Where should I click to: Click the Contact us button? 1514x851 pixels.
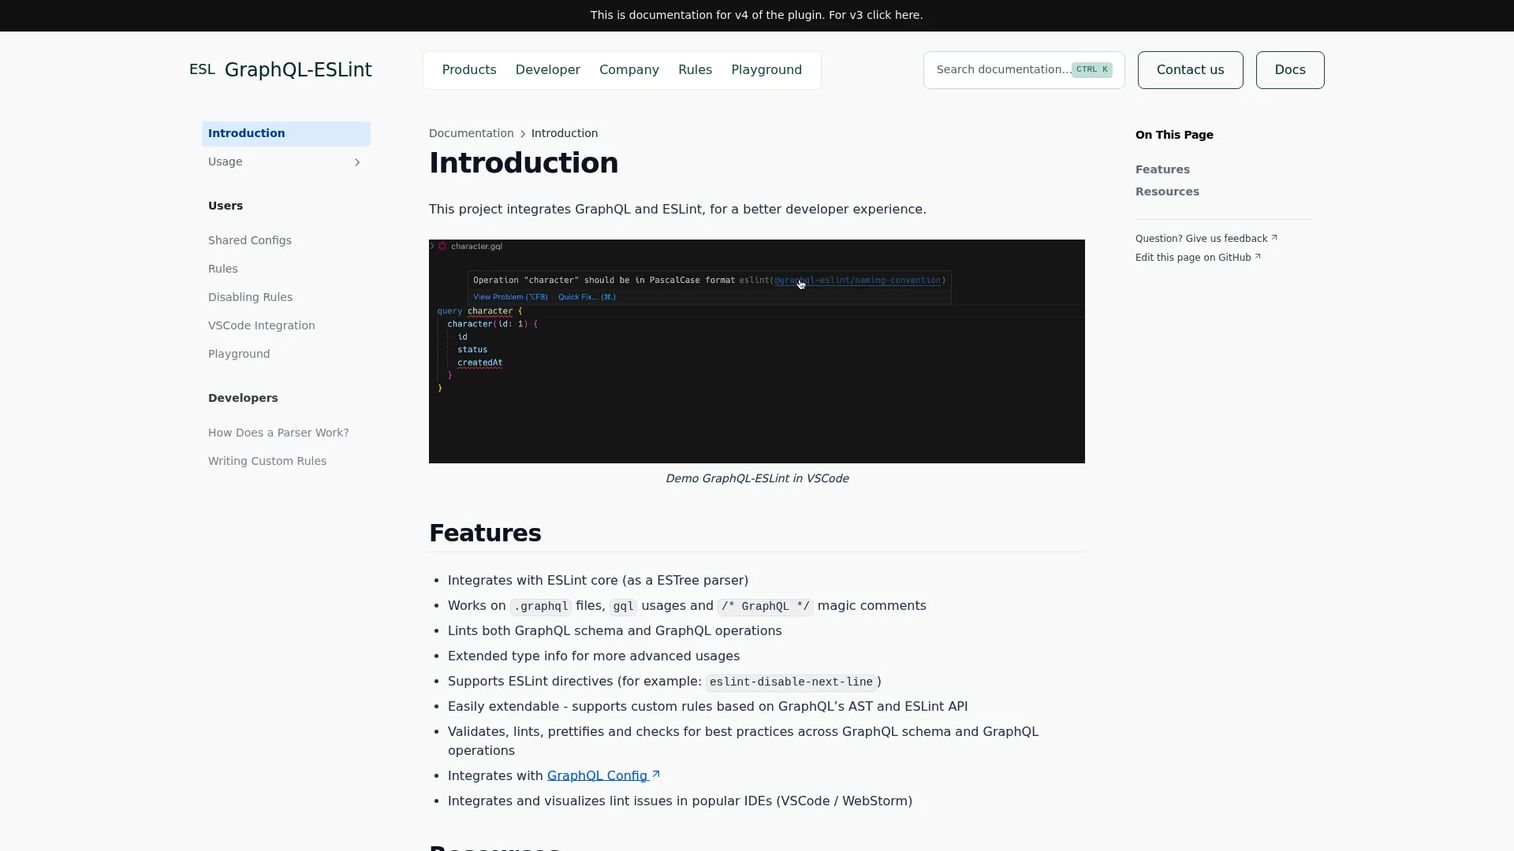1190,70
